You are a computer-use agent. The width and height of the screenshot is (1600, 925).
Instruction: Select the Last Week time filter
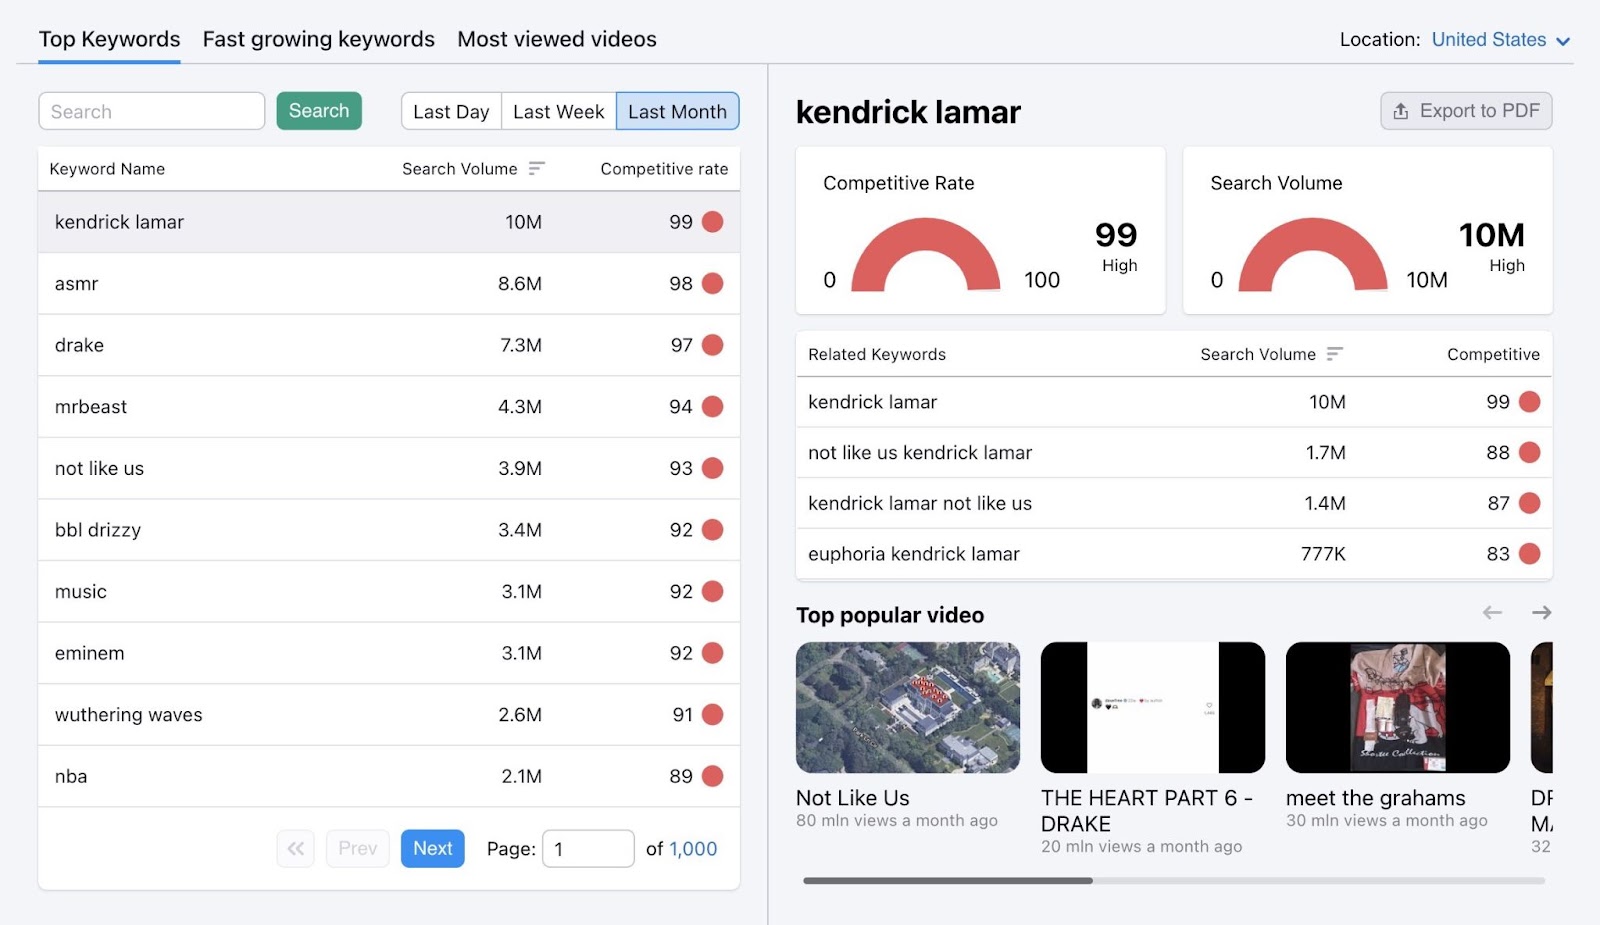(x=557, y=111)
